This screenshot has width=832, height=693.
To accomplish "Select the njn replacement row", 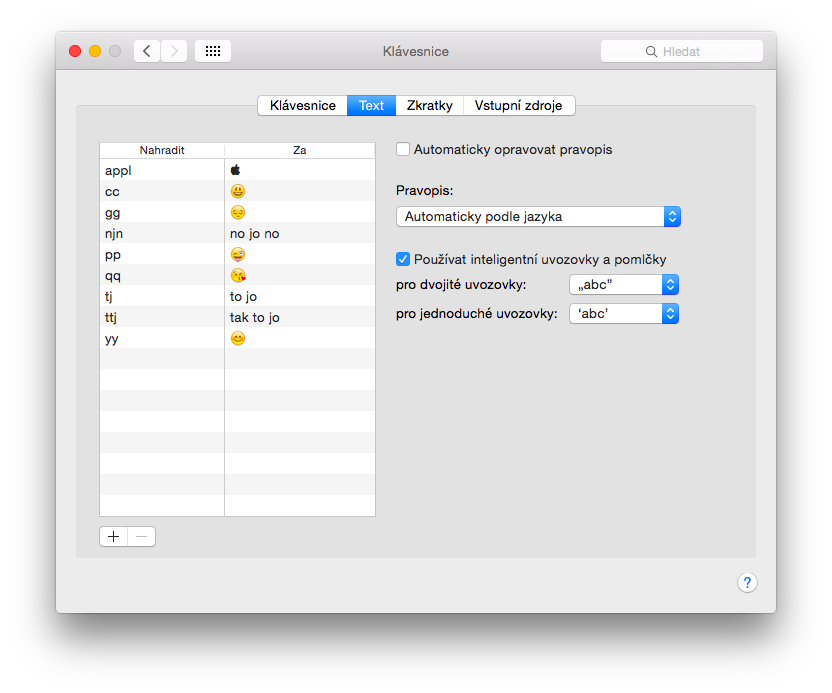I will click(x=162, y=234).
